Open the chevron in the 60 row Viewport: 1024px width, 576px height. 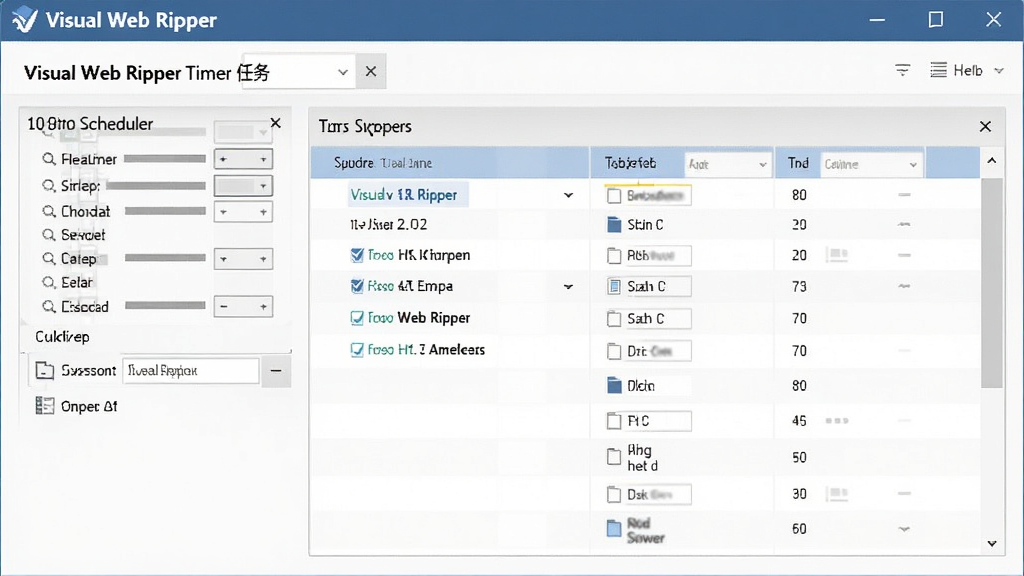(904, 529)
